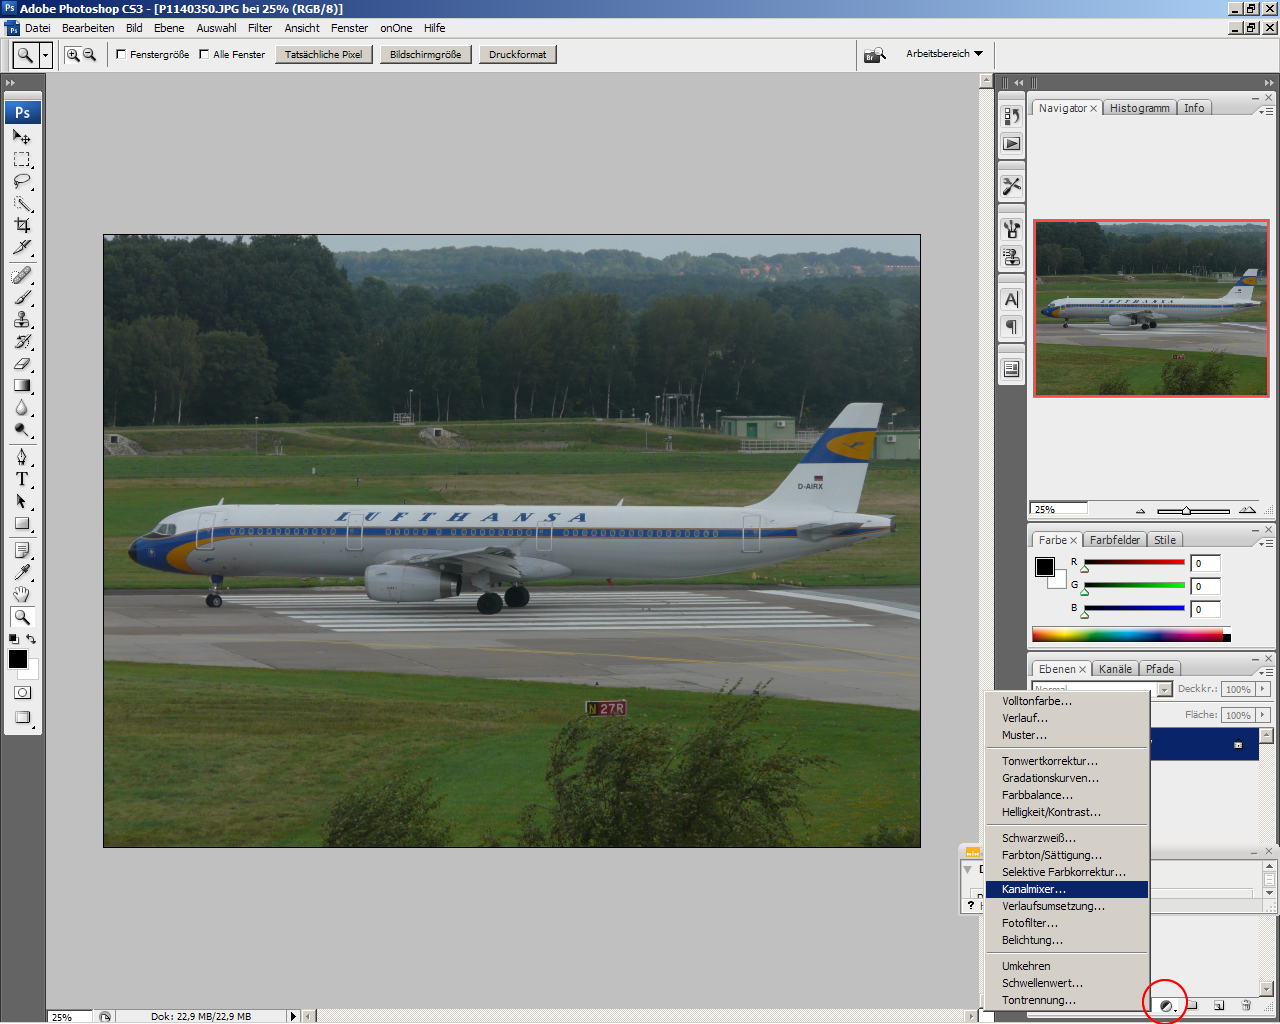
Task: Click zoom-in magnifier in options bar
Action: (x=72, y=55)
